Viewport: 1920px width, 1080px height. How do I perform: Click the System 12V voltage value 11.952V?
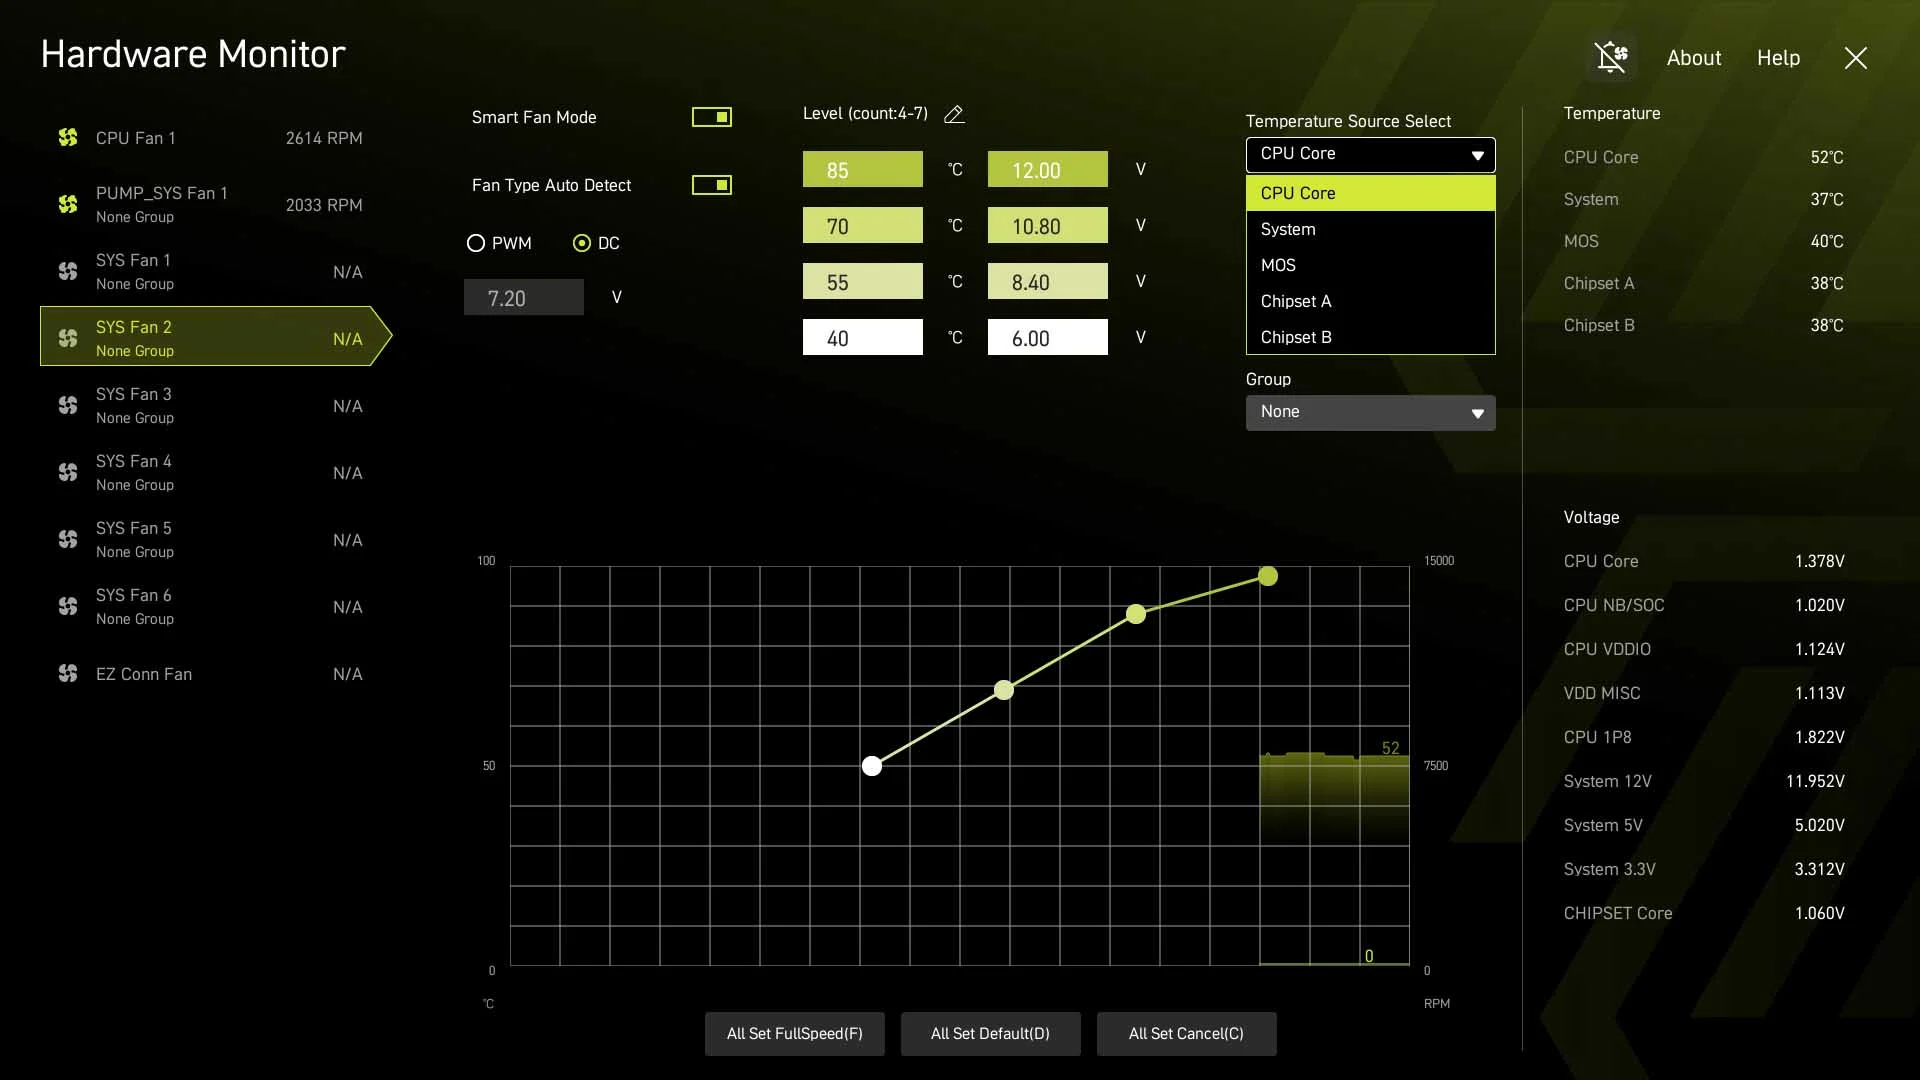[x=1815, y=781]
